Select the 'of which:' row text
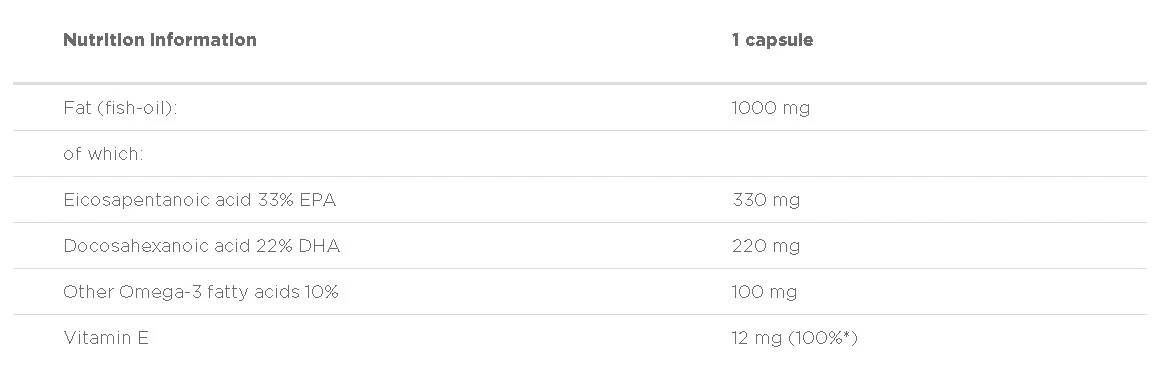The image size is (1159, 377). 103,154
